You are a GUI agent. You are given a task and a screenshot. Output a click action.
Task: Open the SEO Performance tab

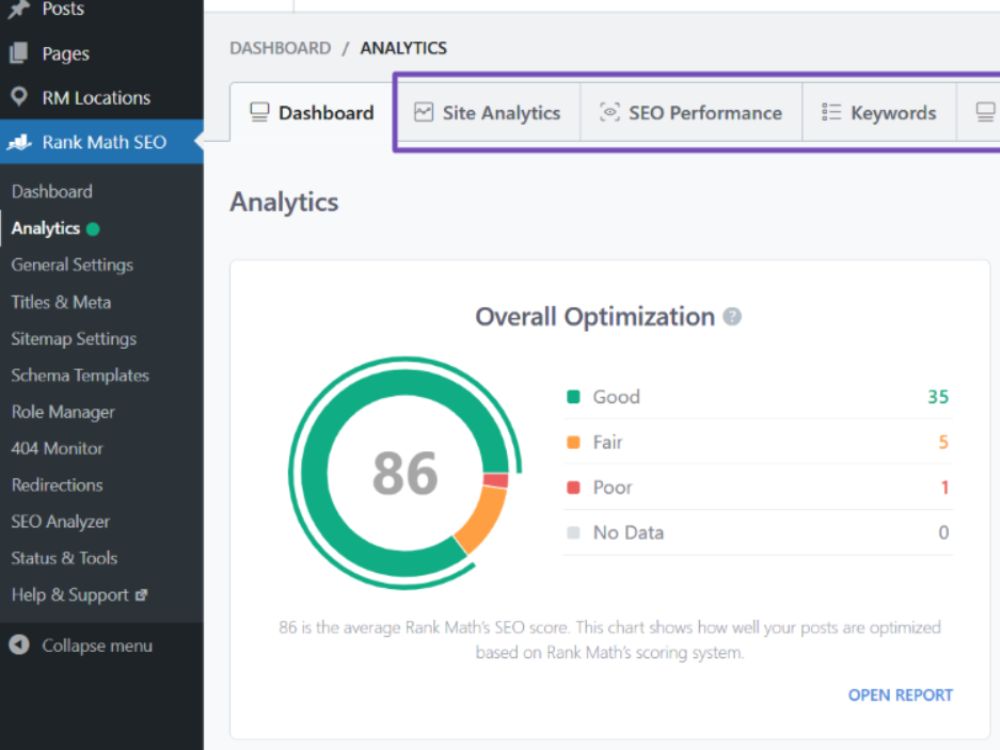[x=691, y=112]
